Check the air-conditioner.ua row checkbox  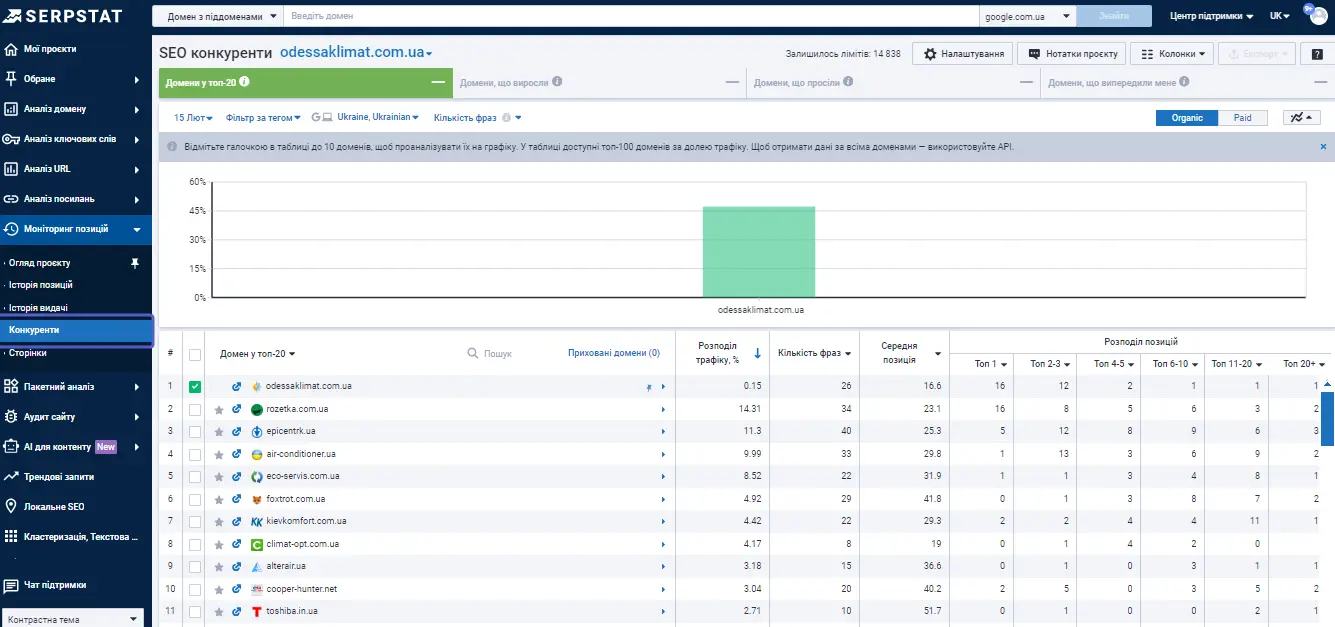(195, 454)
